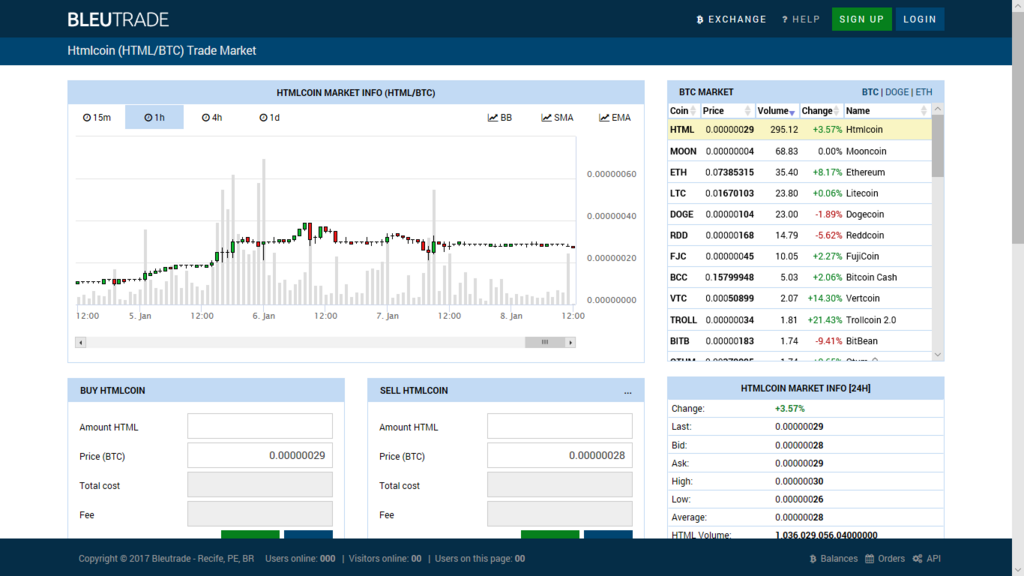Image resolution: width=1024 pixels, height=576 pixels.
Task: Switch to the ETH market list
Action: coord(923,92)
